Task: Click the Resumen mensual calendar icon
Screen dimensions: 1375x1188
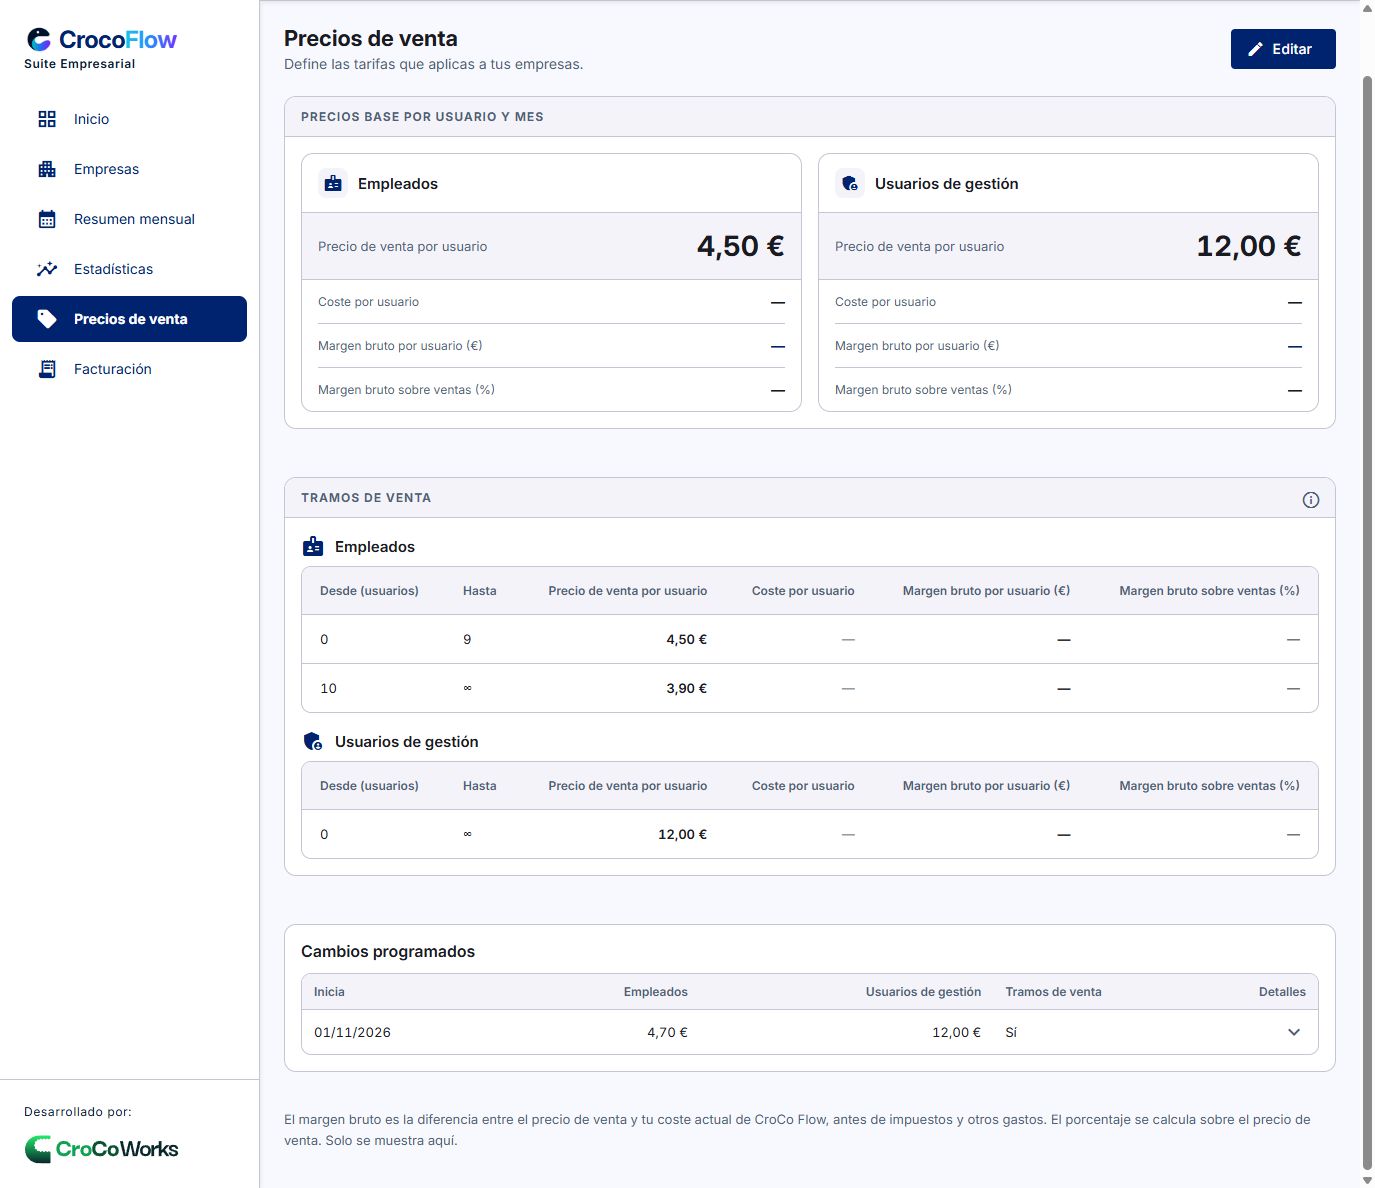Action: 47,219
